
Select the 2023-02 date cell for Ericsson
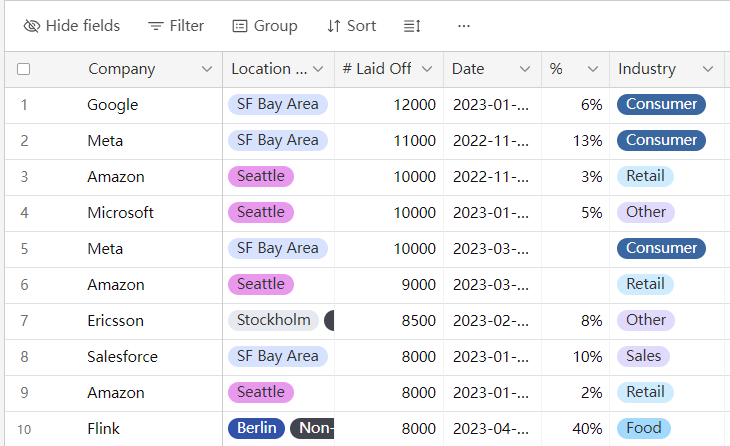click(x=493, y=321)
